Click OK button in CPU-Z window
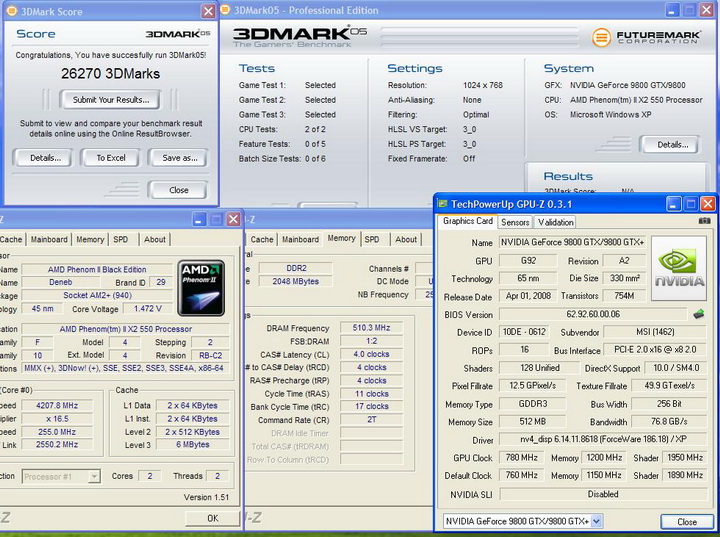This screenshot has width=720, height=537. 212,518
